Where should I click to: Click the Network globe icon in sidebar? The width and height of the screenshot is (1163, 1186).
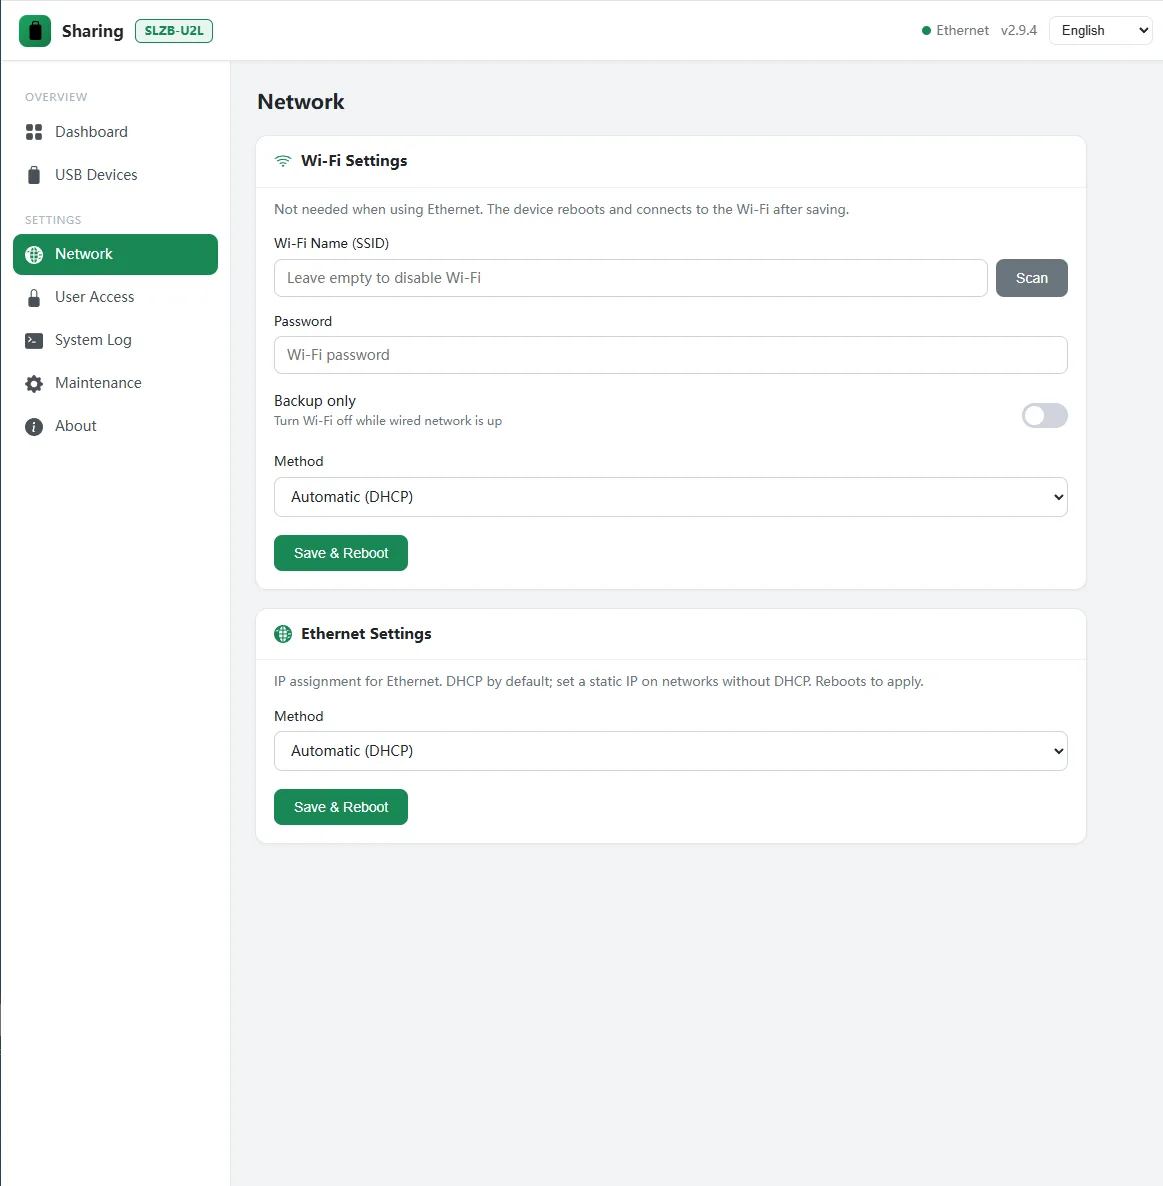34,255
